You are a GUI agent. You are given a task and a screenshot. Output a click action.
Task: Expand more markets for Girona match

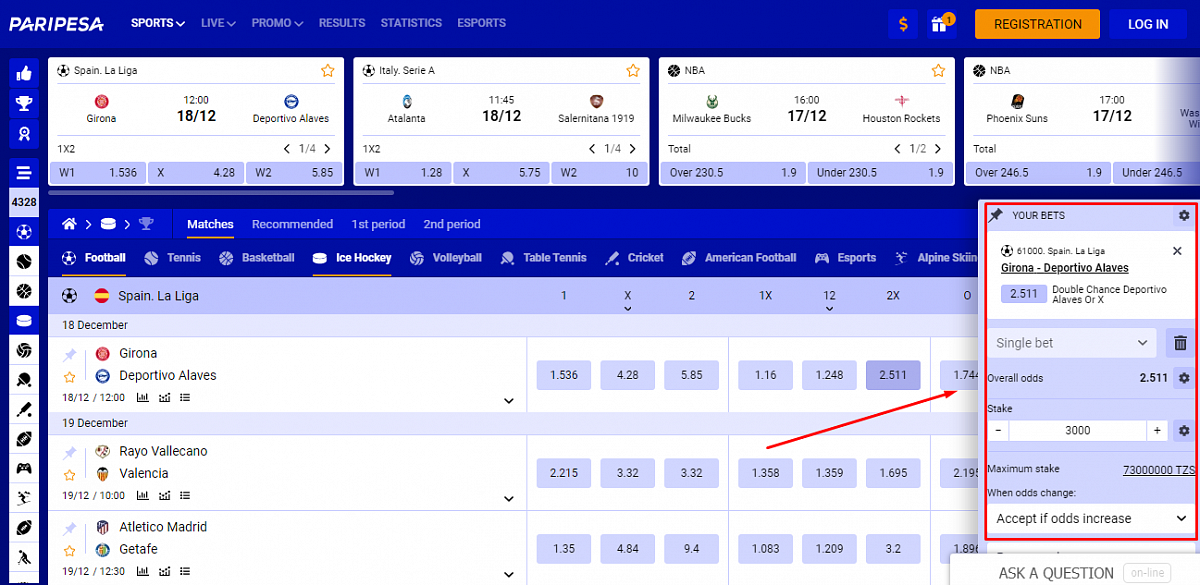click(x=508, y=401)
